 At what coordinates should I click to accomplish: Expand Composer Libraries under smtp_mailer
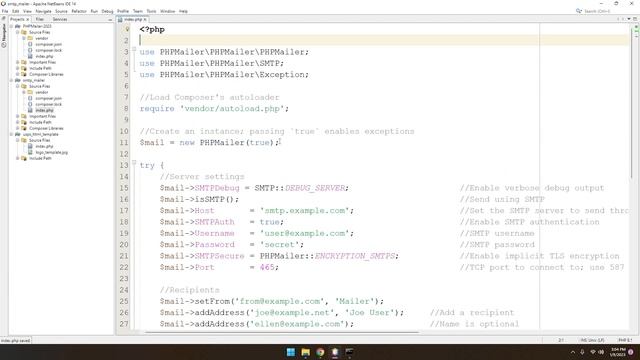(18, 129)
